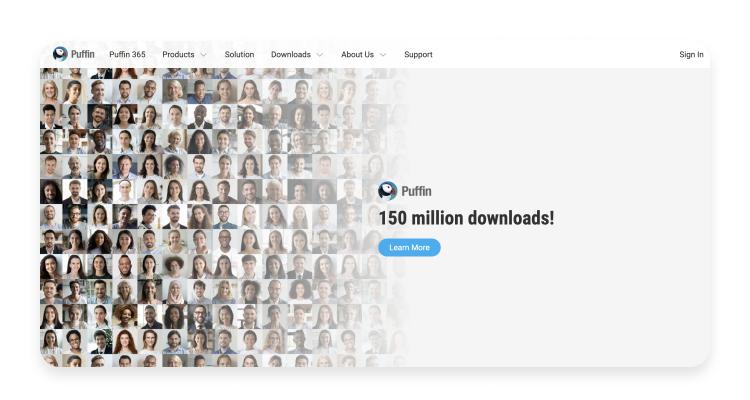
Task: Click the Learn More button
Action: [409, 247]
